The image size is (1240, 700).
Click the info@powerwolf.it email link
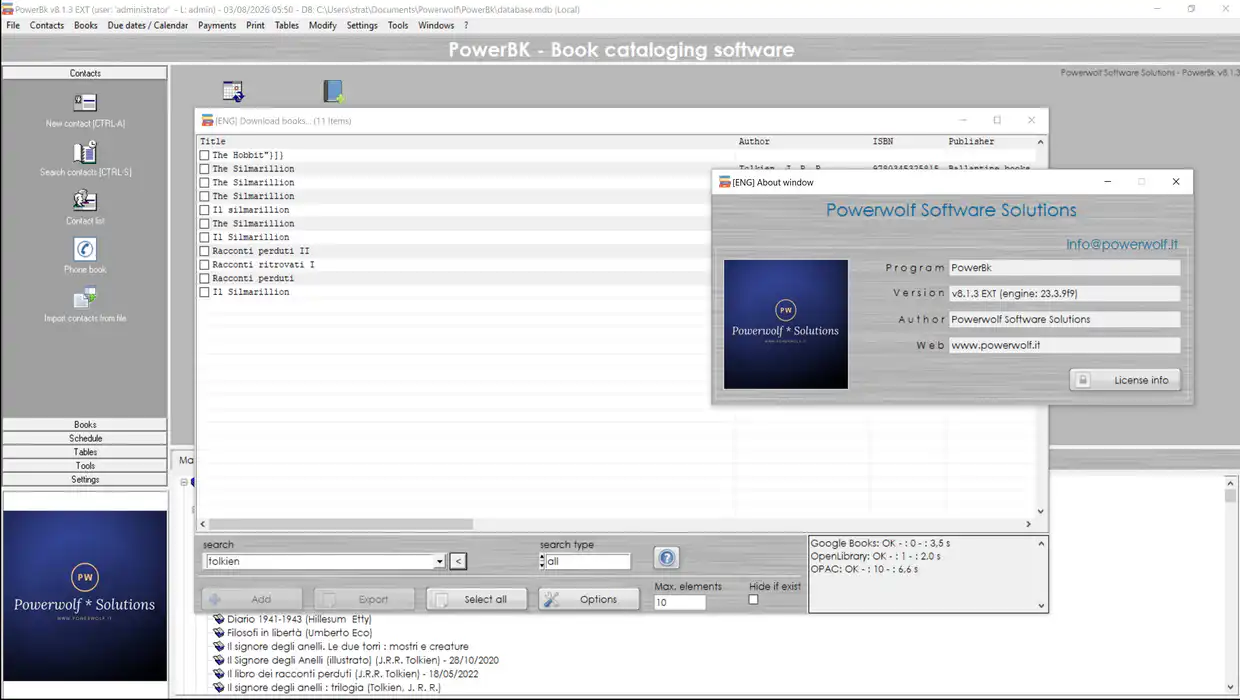pos(1122,244)
